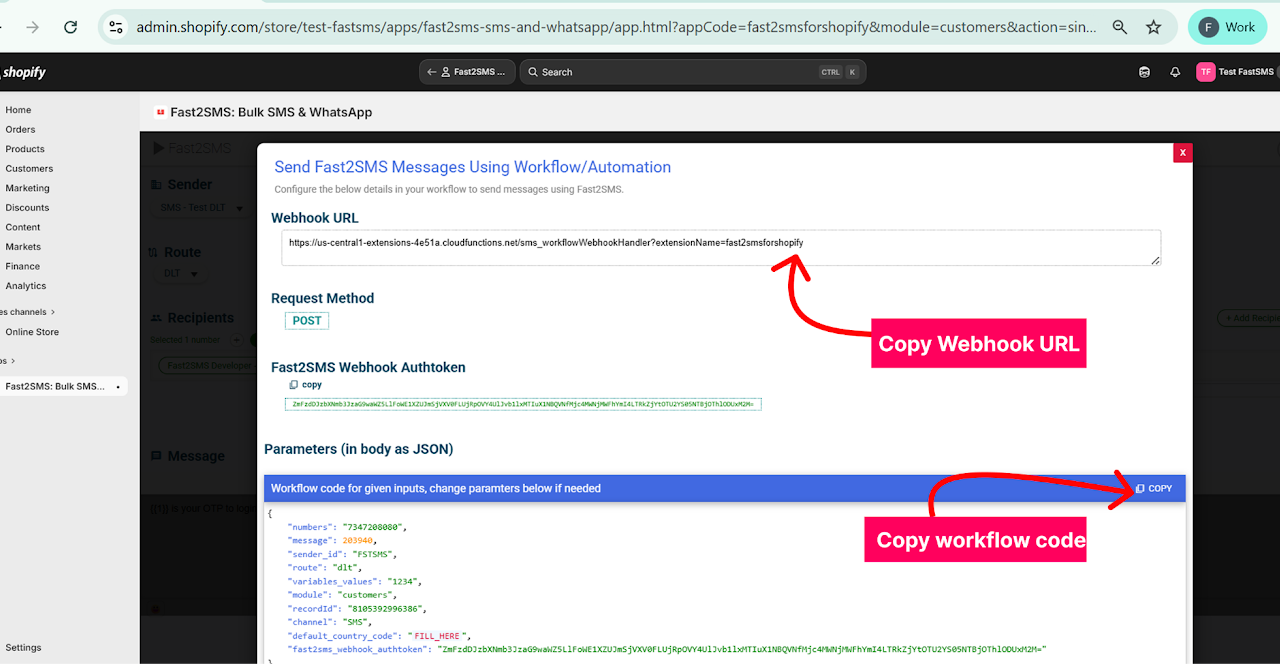Image resolution: width=1280 pixels, height=664 pixels.
Task: Copy the Fast2SMS webhook authtoken
Action: 305,385
